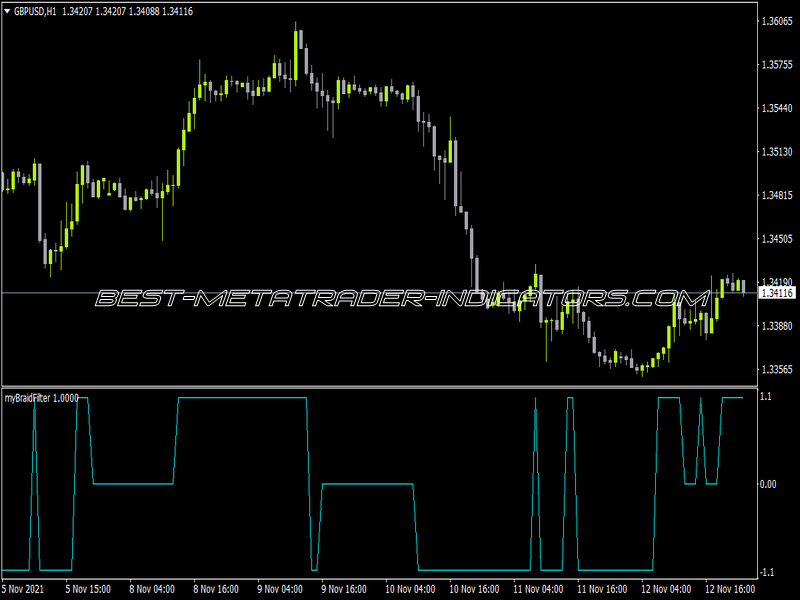Click the 11 Nov 04:00 time label
The height and width of the screenshot is (600, 800).
pos(538,589)
